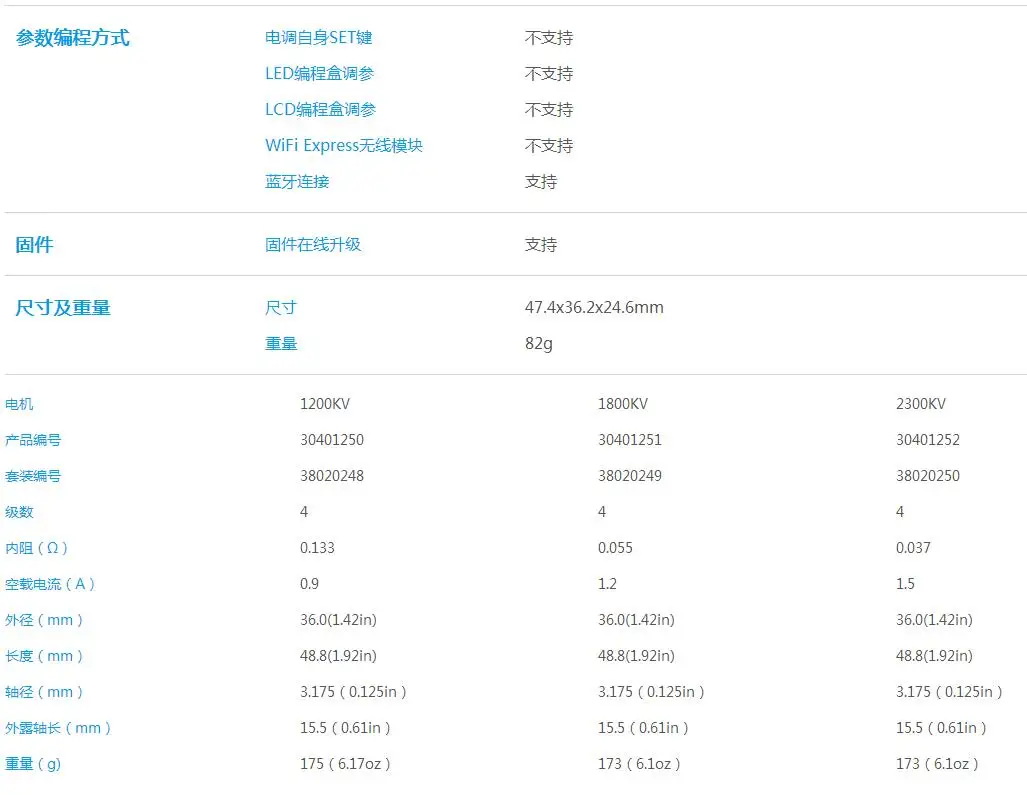Select the 外露轴长（mm） row label

click(x=58, y=728)
